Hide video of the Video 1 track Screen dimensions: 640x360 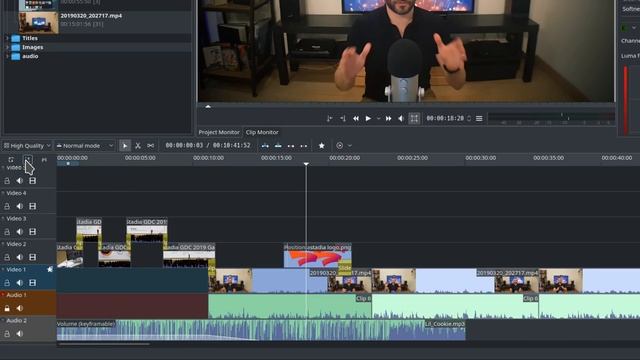click(x=33, y=282)
